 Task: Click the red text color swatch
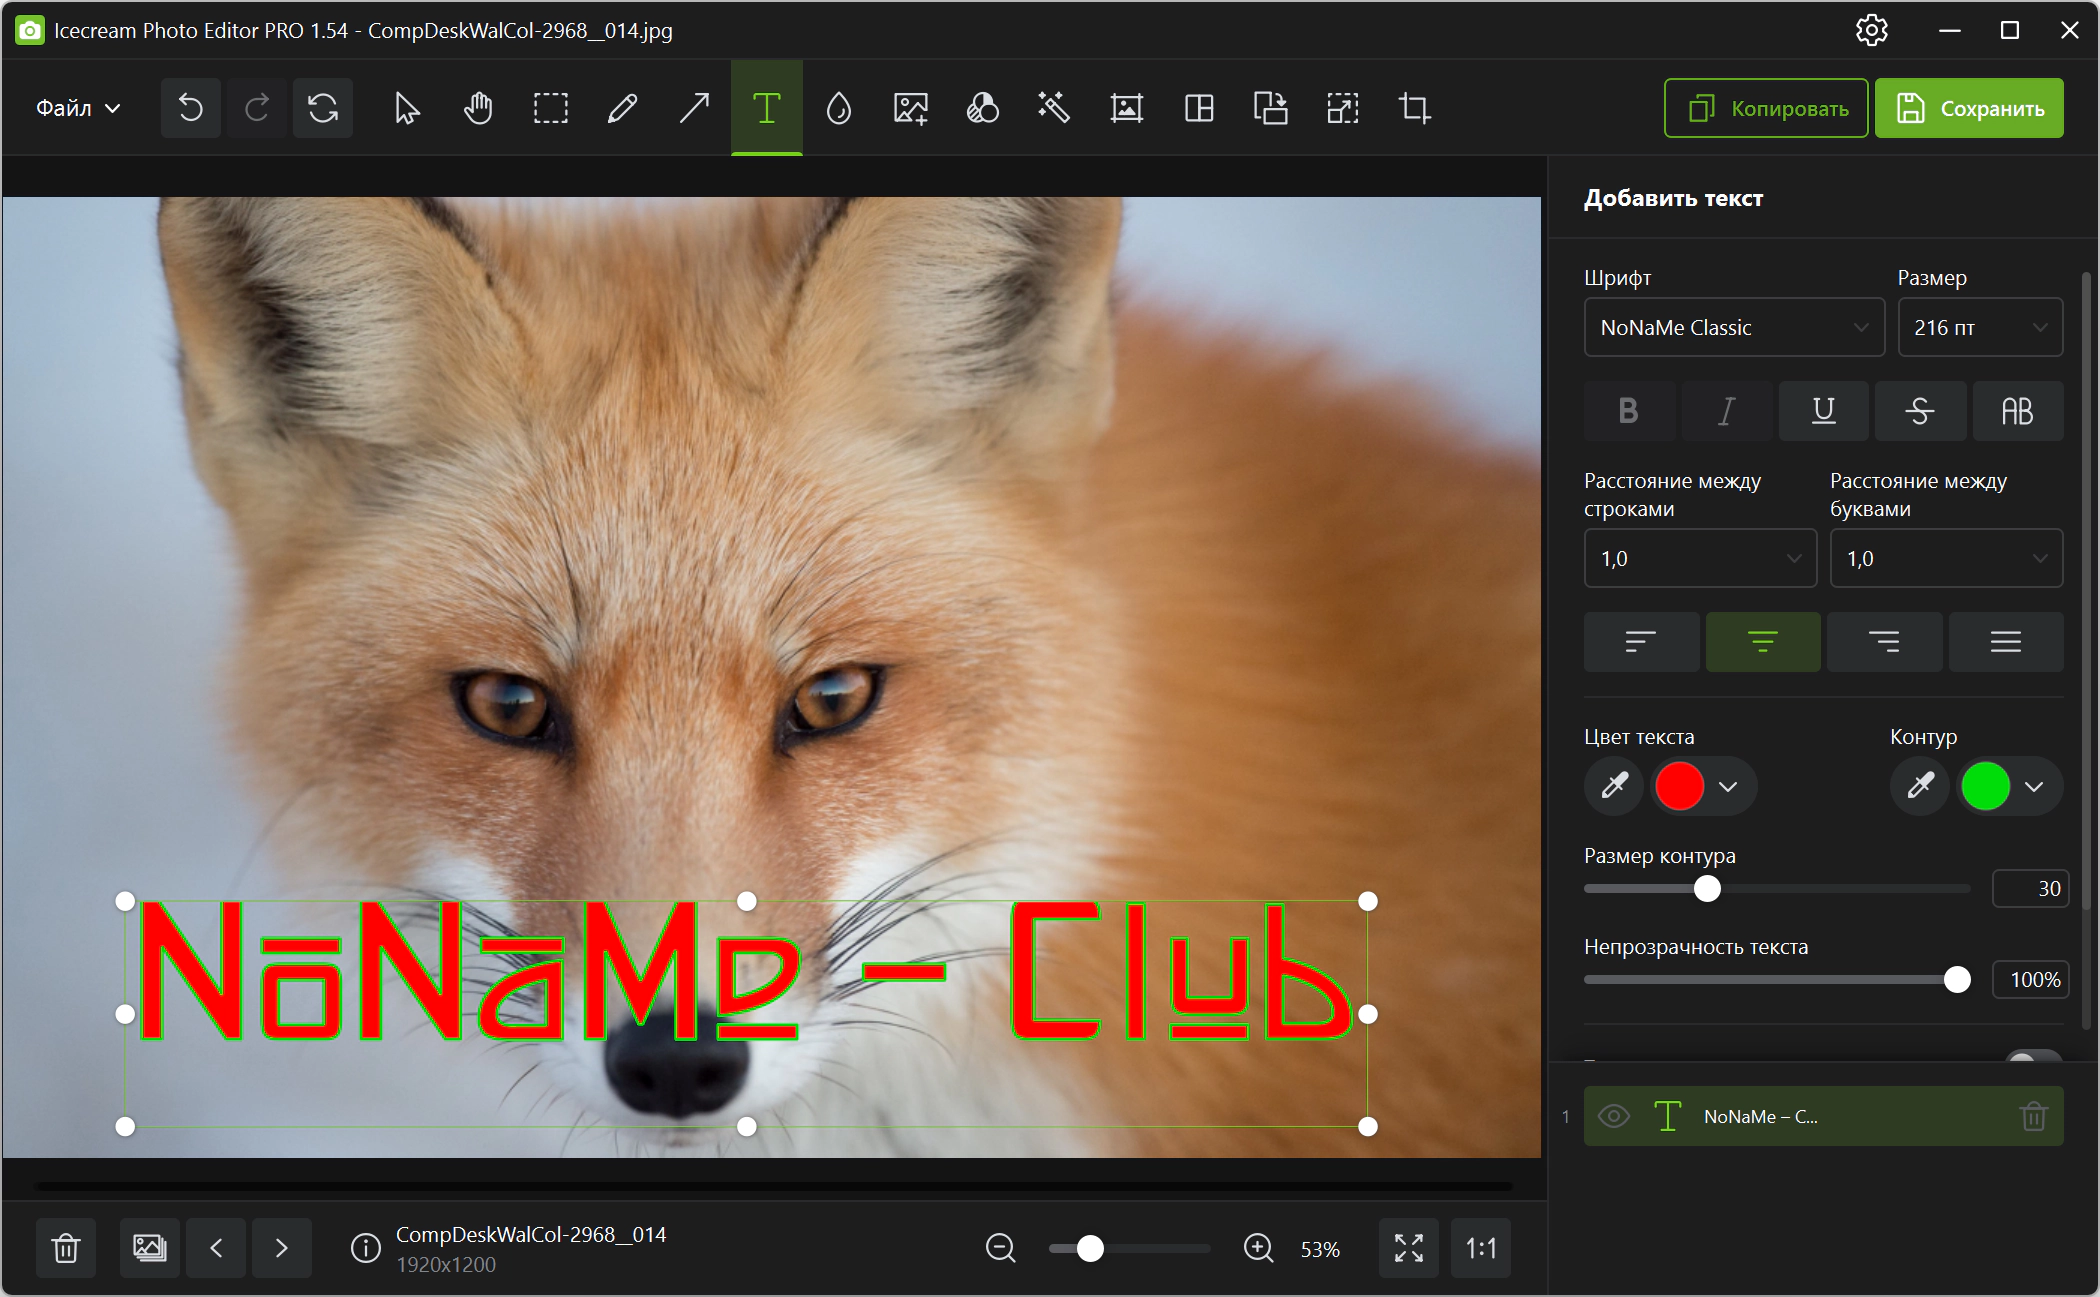click(1680, 786)
